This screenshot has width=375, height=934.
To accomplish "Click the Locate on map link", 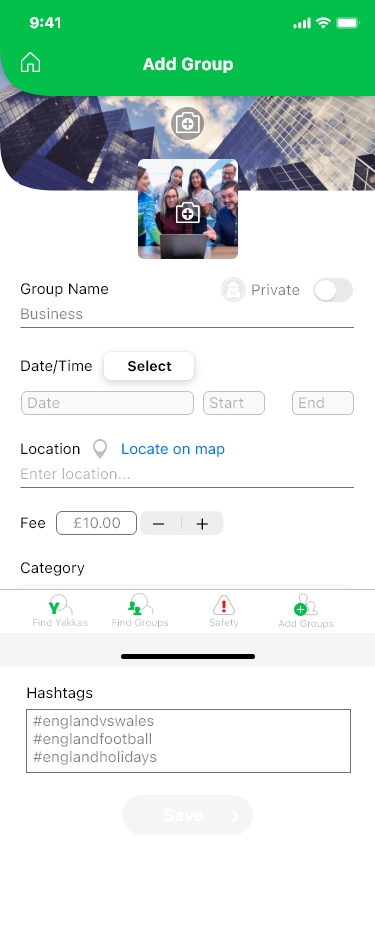I will click(173, 449).
